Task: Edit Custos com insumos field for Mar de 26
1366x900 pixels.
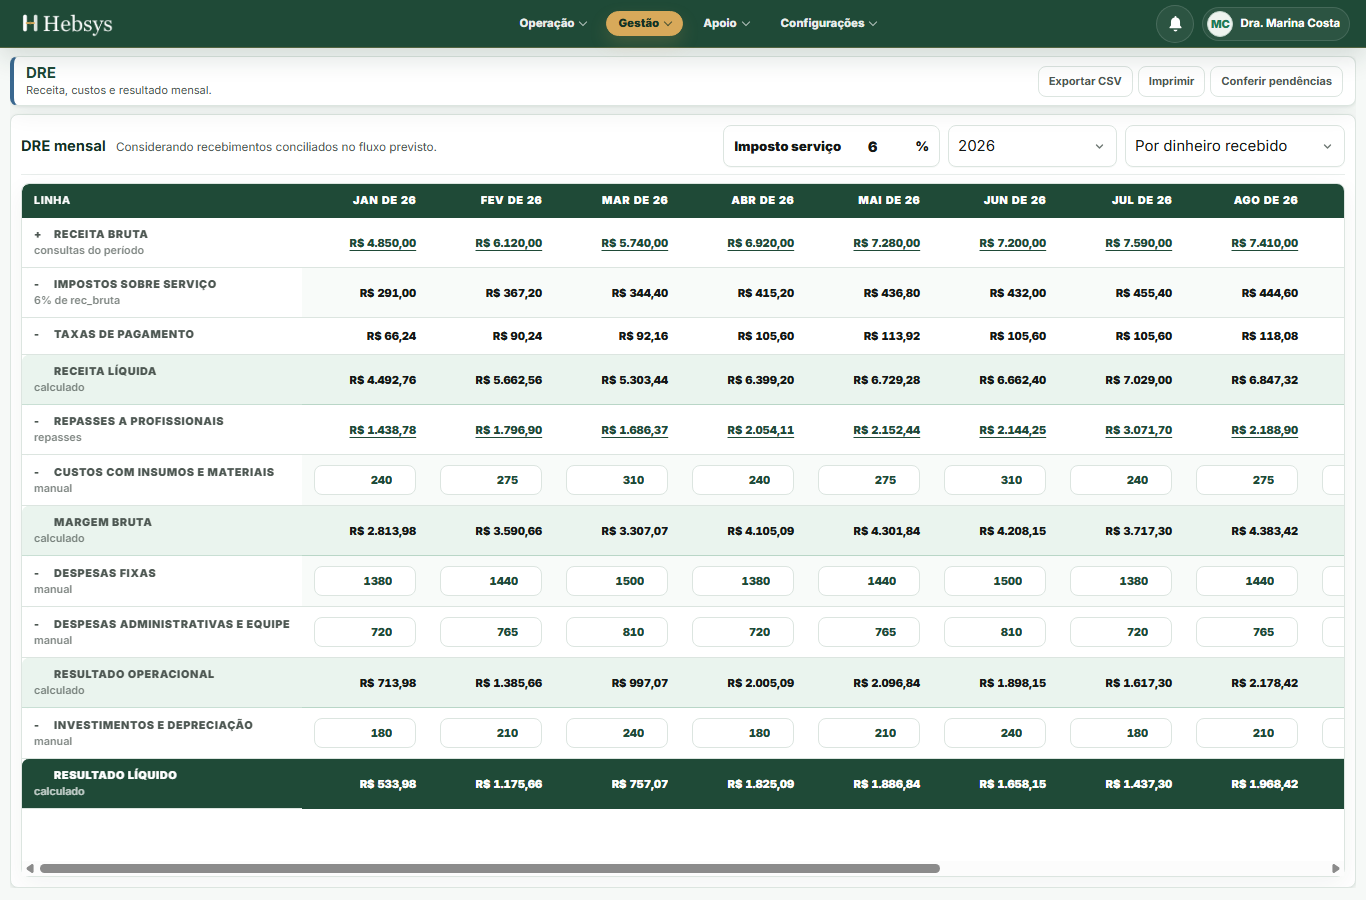Action: [617, 480]
